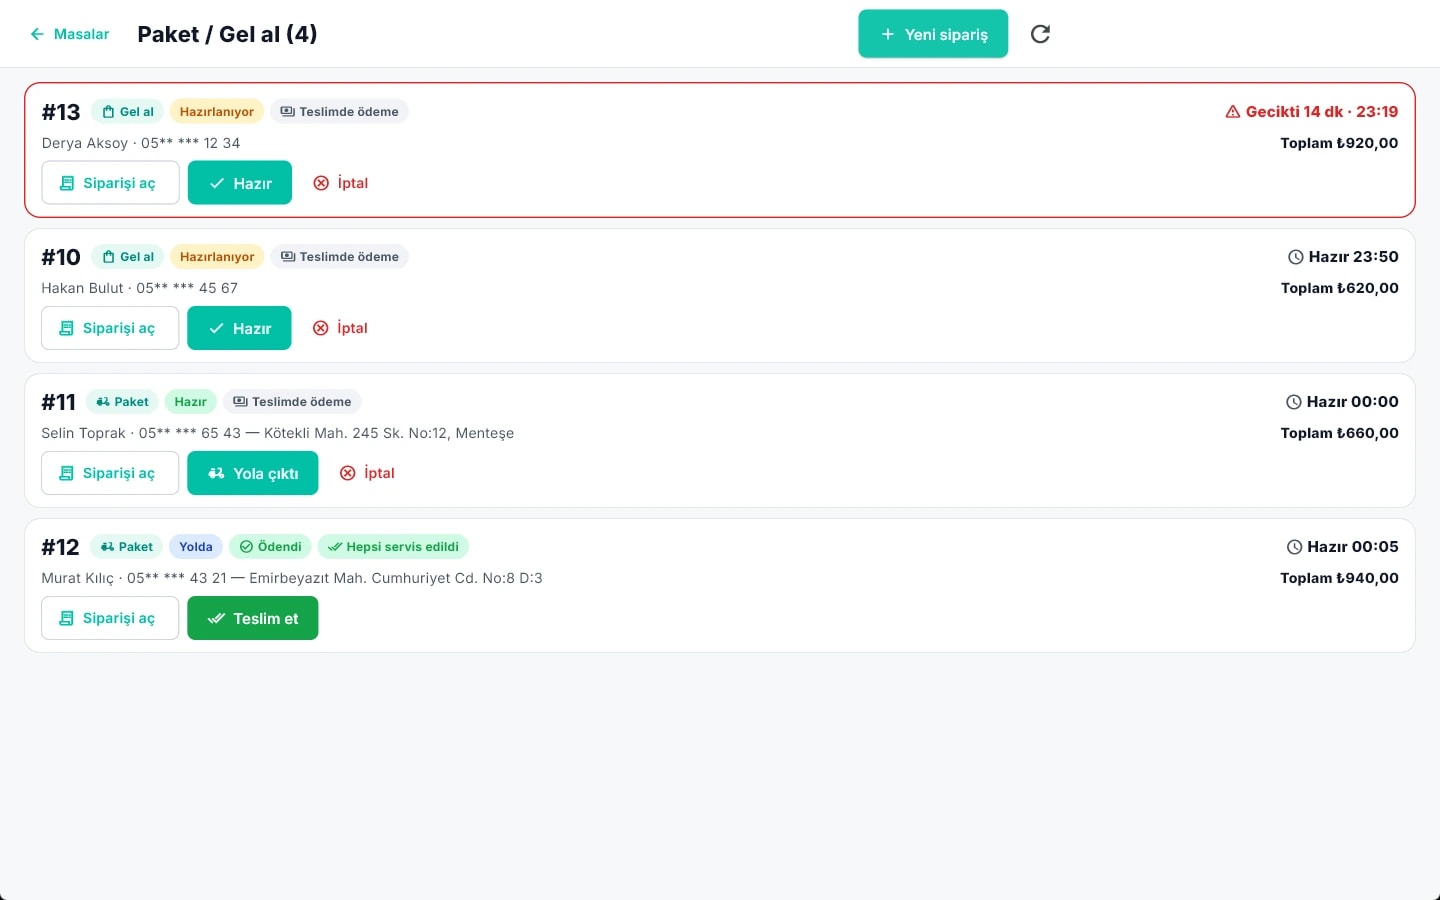Click order number #13
The height and width of the screenshot is (900, 1440).
(x=61, y=112)
